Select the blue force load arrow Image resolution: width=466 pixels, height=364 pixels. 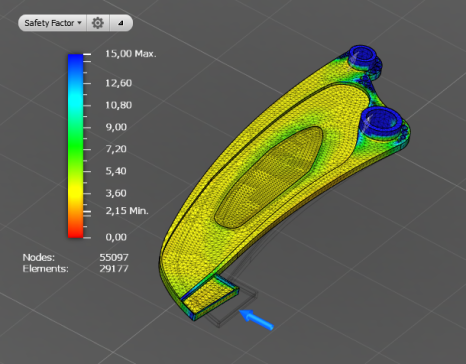(256, 320)
